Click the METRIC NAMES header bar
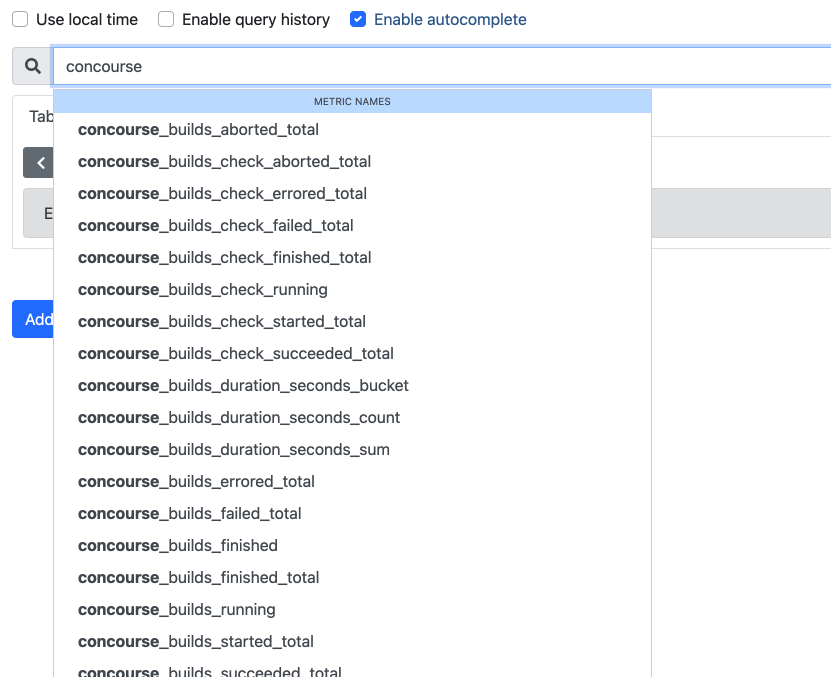Screen dimensions: 831x677 coord(352,101)
